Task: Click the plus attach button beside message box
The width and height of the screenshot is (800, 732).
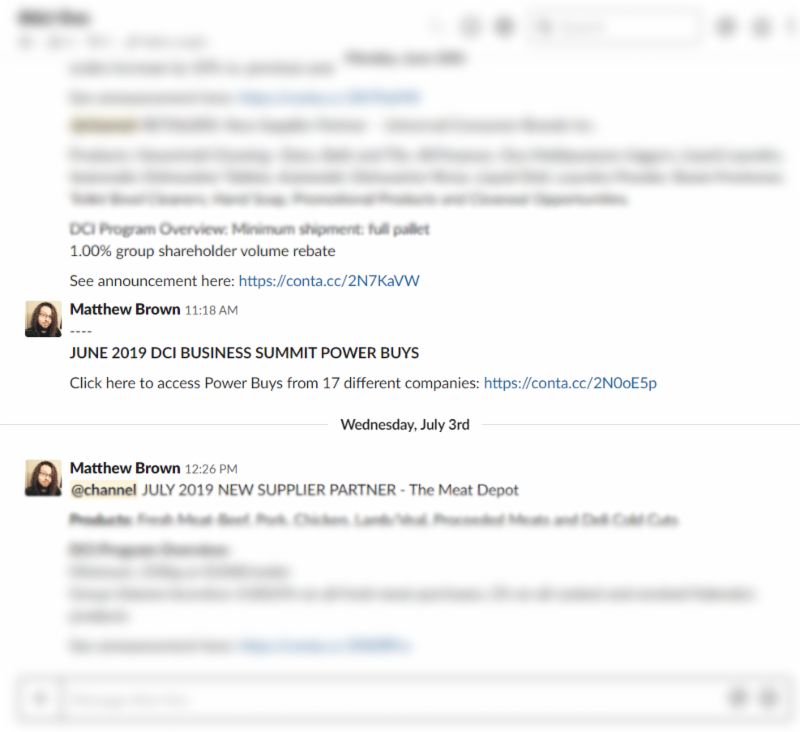Action: coord(40,698)
